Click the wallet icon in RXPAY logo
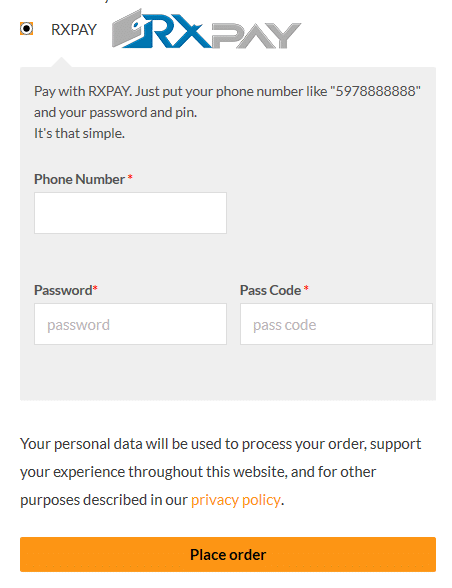 click(x=129, y=29)
